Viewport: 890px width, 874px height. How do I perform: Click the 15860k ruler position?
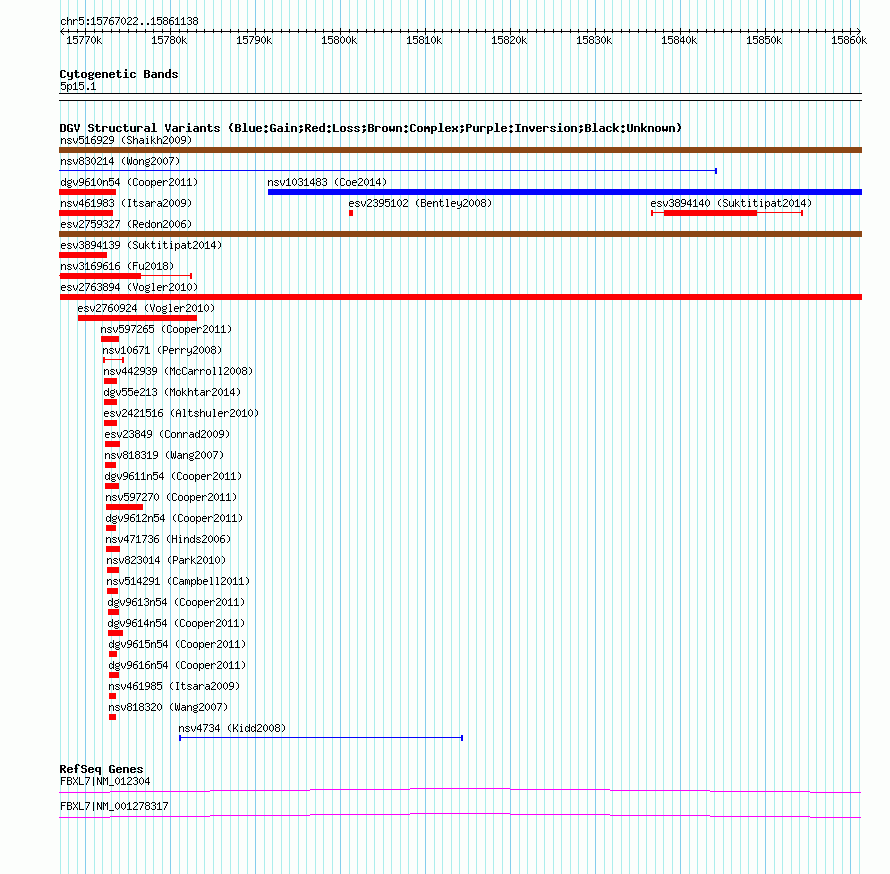[x=849, y=40]
